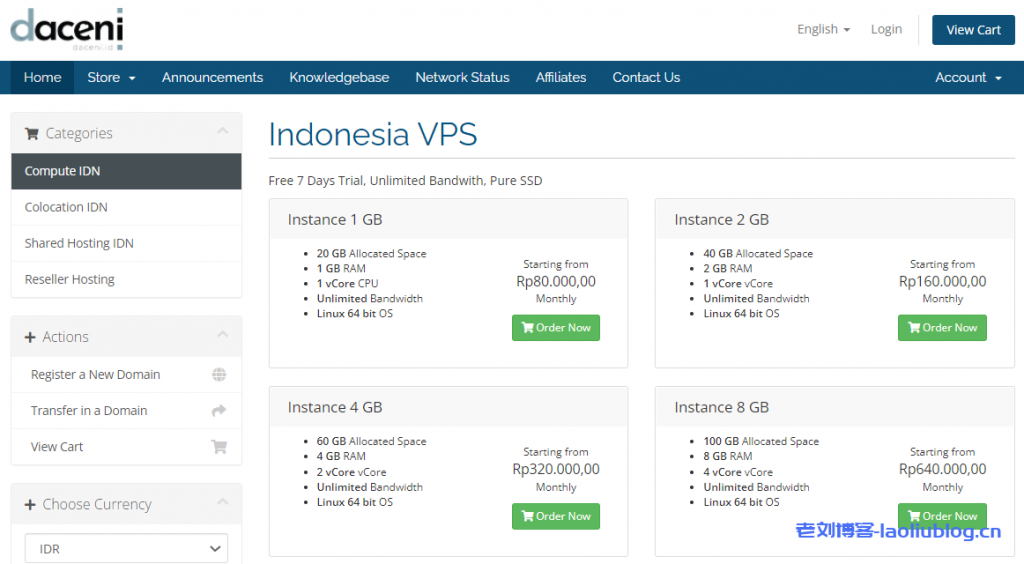Click the shopping cart icon in Categories header
The height and width of the screenshot is (564, 1024).
click(x=31, y=134)
